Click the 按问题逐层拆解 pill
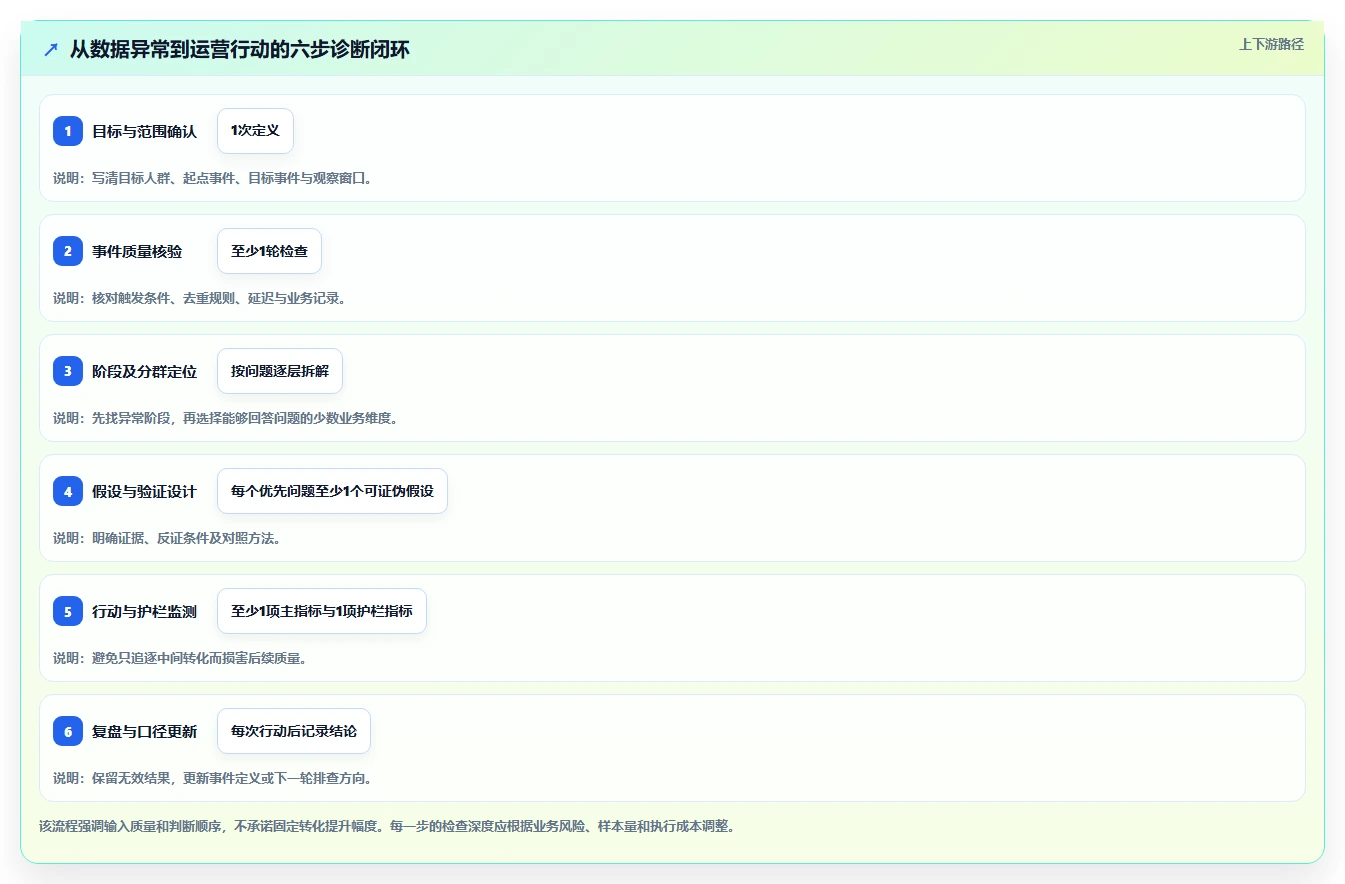 [280, 371]
